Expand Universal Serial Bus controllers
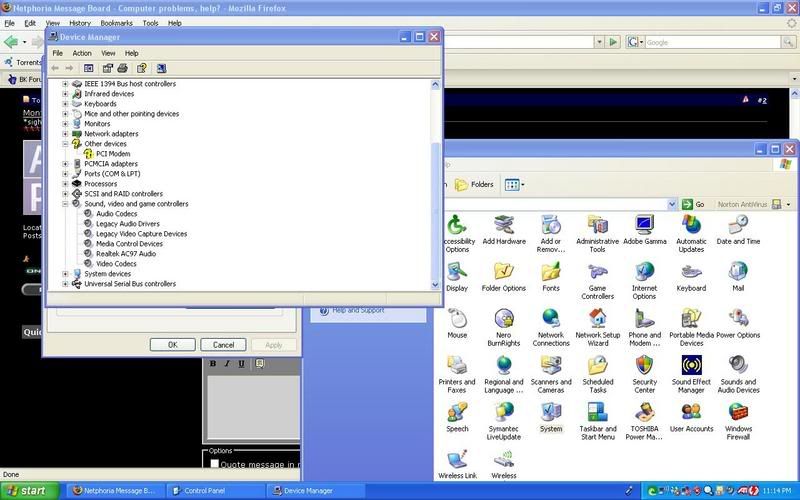 click(x=65, y=284)
